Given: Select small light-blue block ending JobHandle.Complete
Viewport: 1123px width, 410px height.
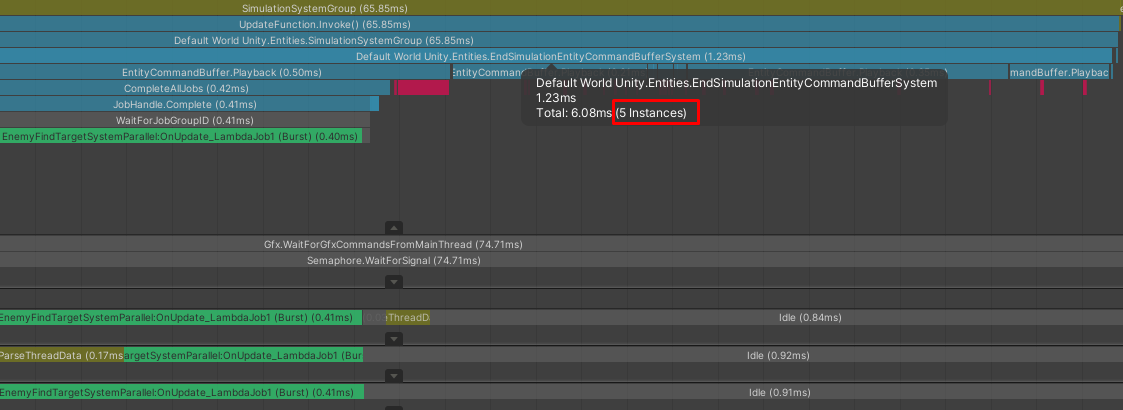Looking at the screenshot, I should pos(375,104).
